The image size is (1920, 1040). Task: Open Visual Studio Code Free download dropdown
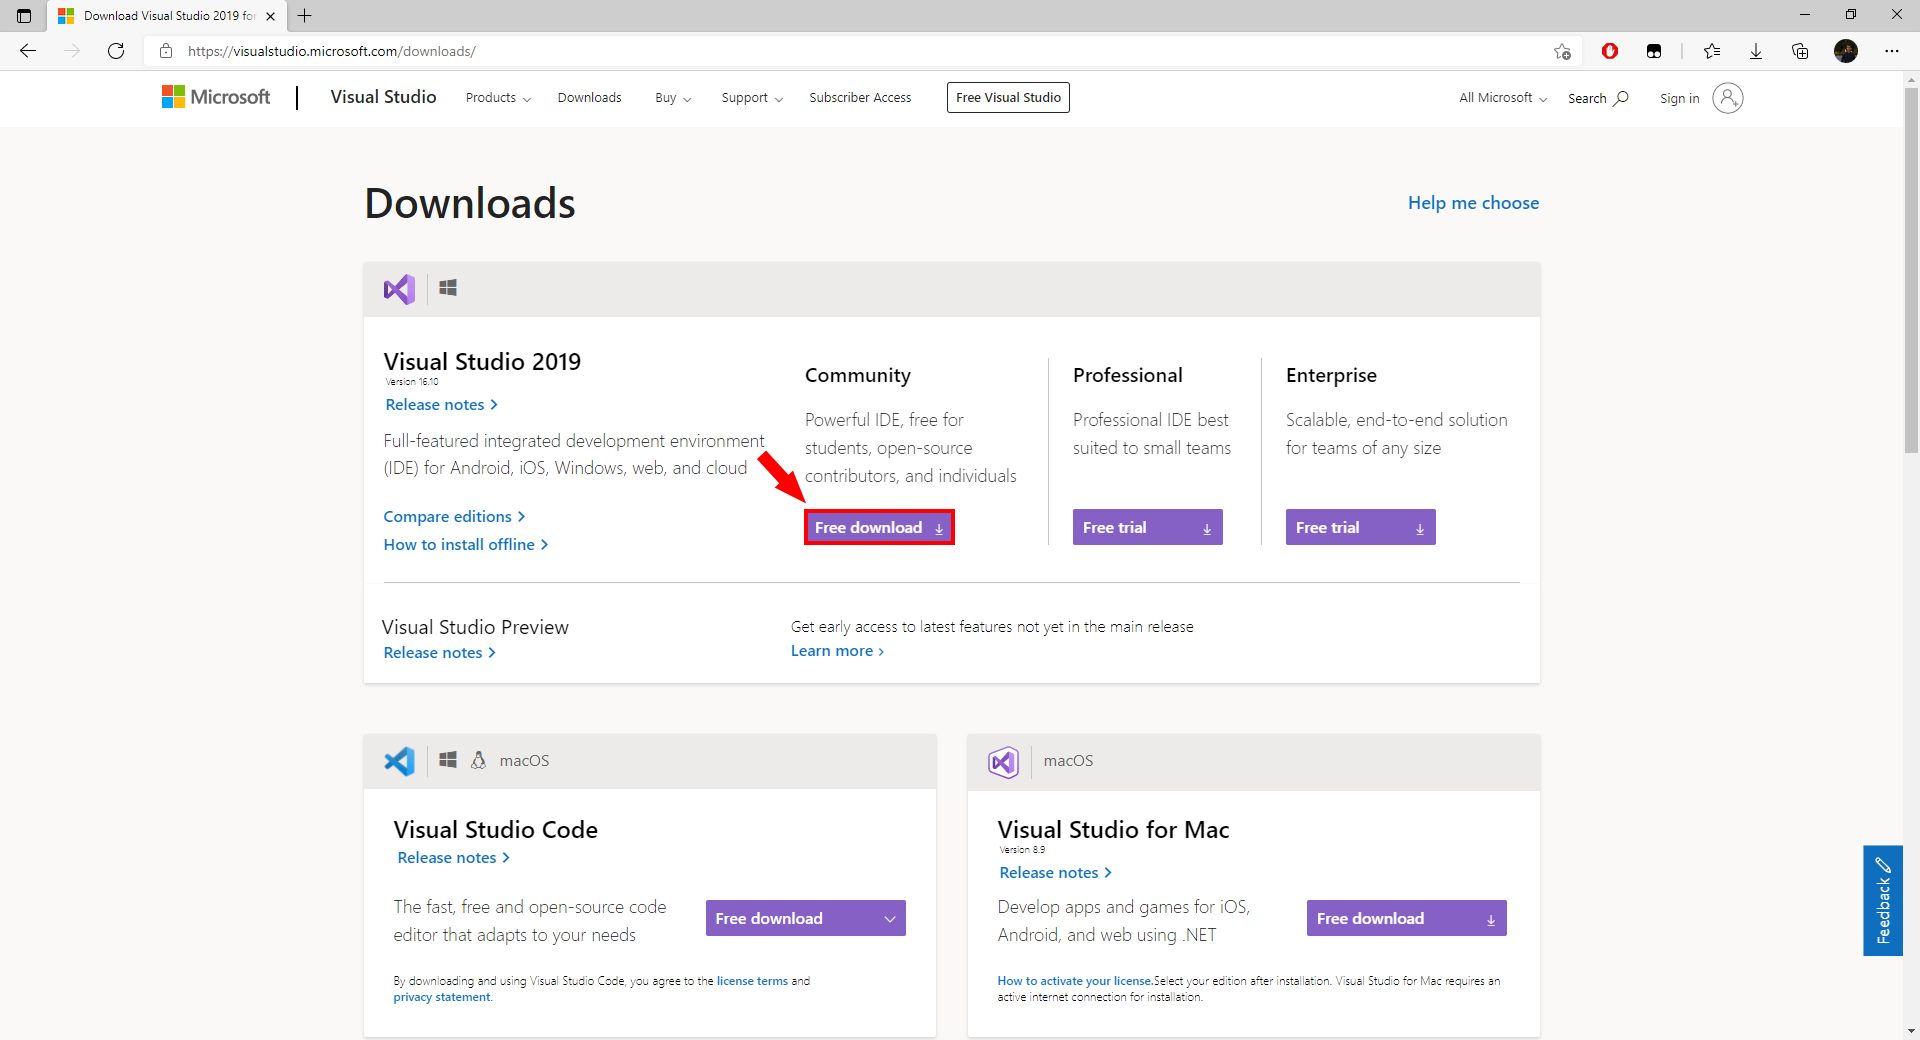click(x=806, y=918)
